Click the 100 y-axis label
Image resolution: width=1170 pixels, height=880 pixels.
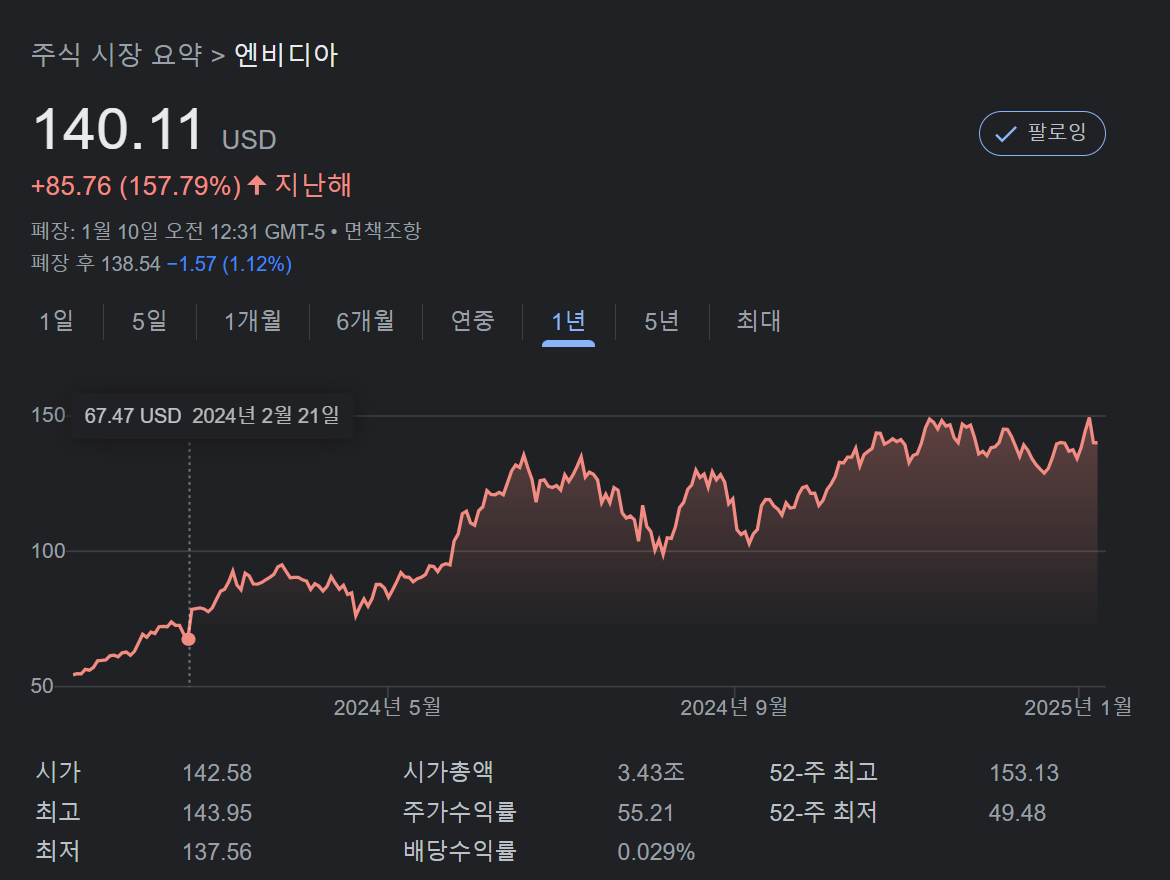(49, 552)
